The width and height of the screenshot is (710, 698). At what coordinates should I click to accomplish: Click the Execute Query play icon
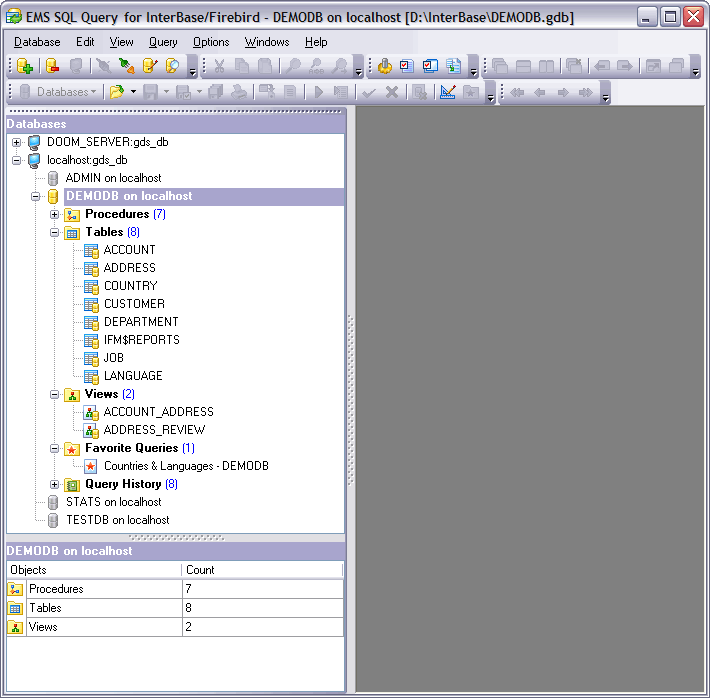[x=318, y=92]
